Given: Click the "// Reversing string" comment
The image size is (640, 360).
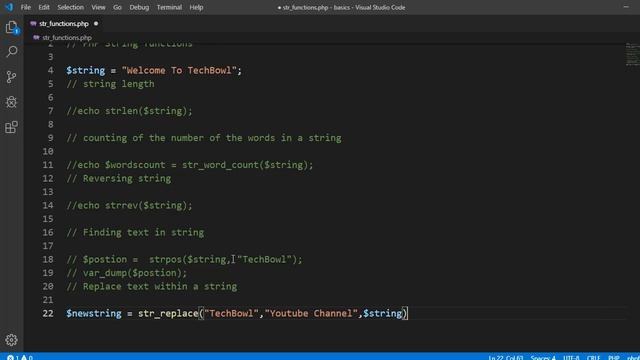Looking at the screenshot, I should [x=119, y=178].
